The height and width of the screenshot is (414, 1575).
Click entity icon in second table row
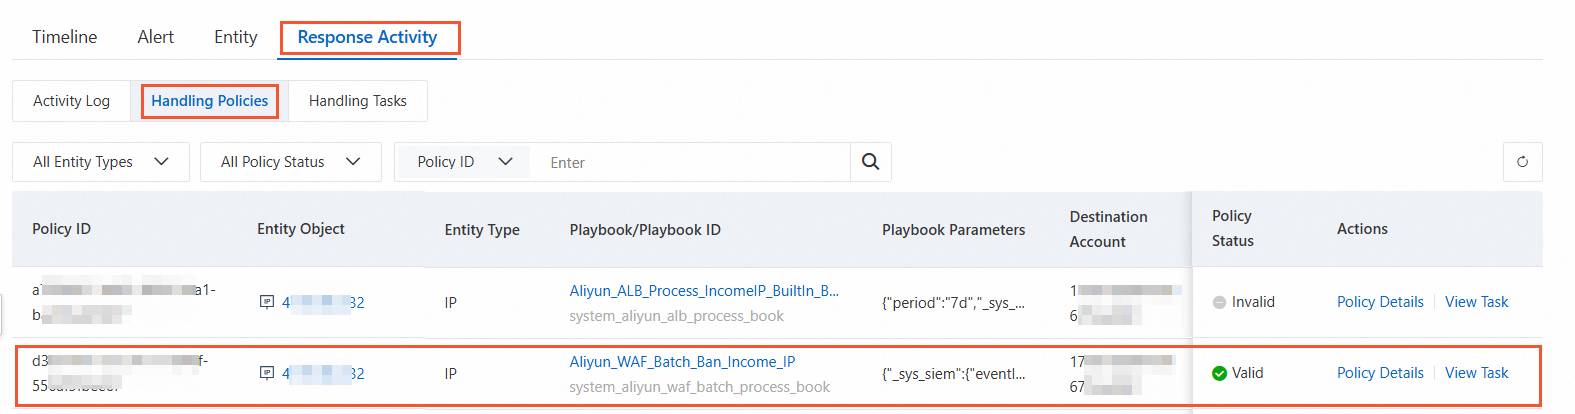point(267,373)
